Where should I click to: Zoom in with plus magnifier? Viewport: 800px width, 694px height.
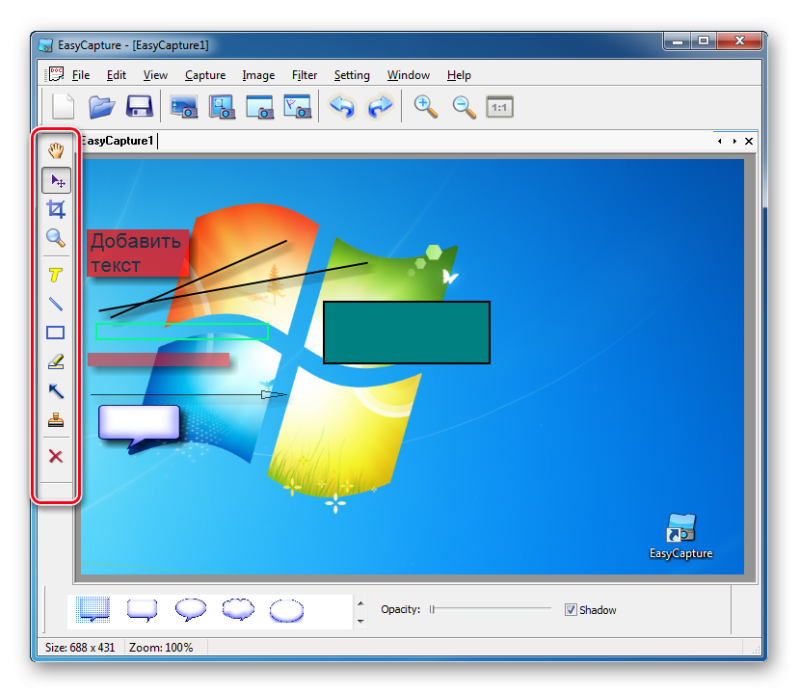425,107
